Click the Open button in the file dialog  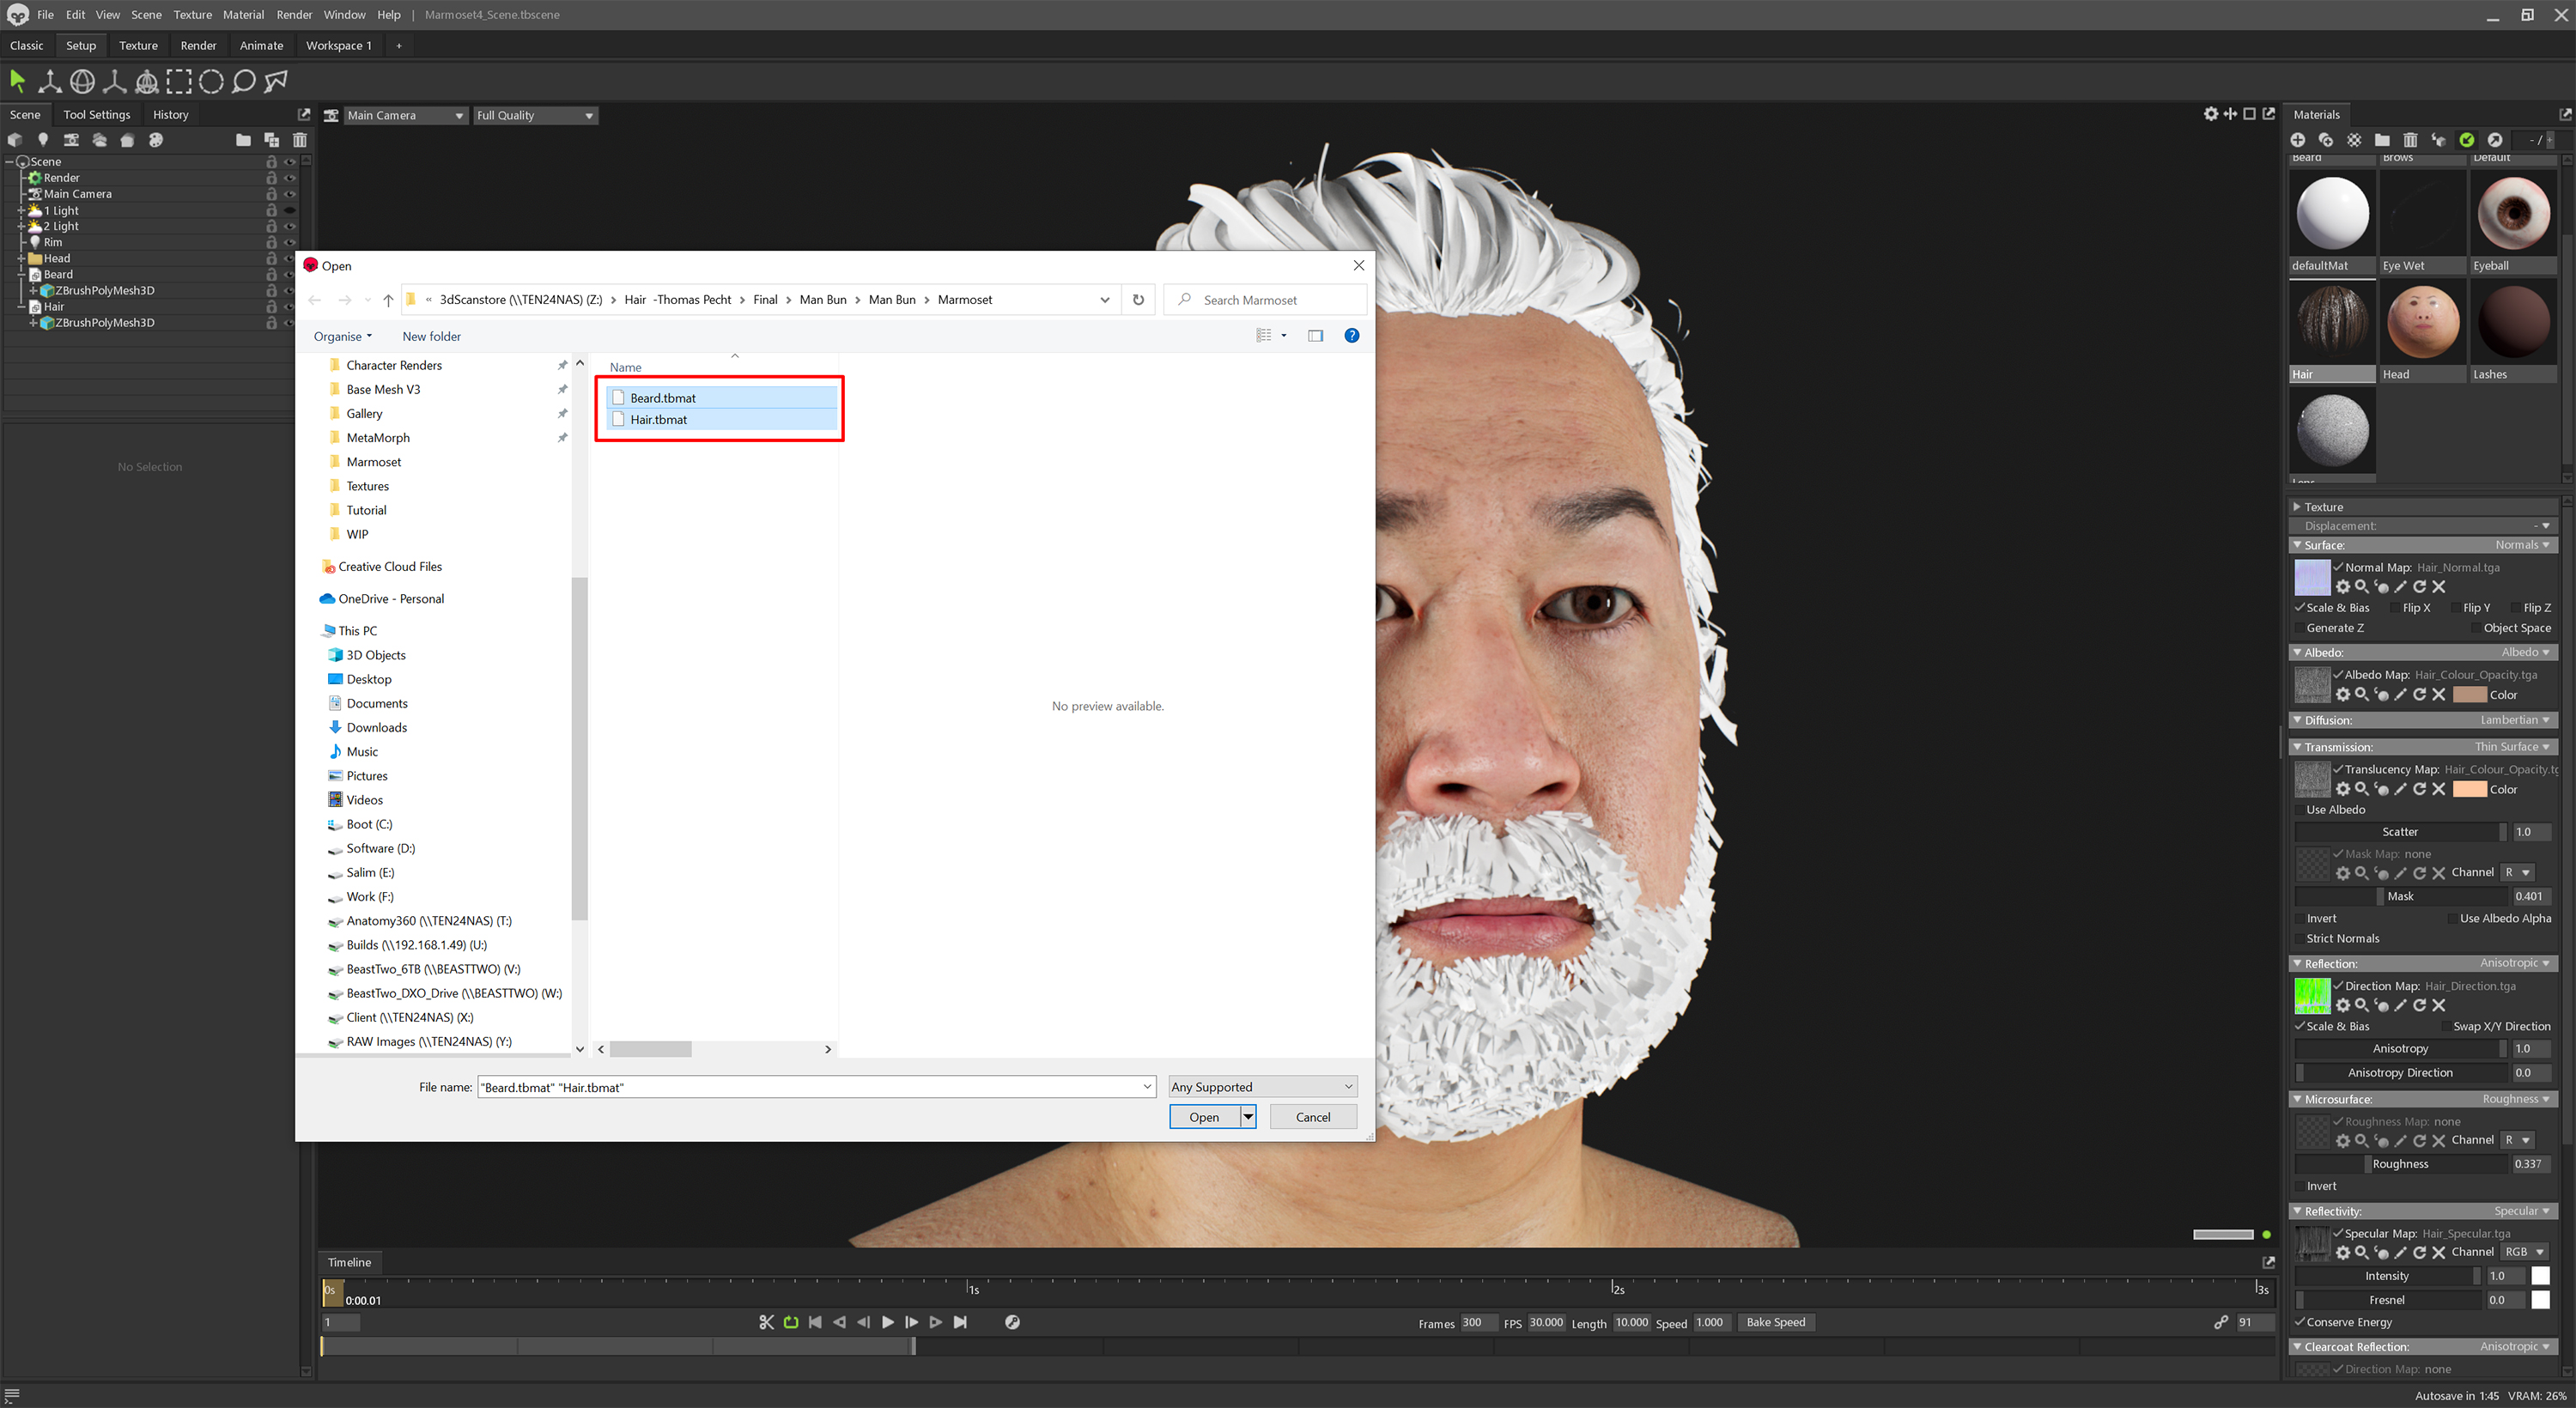(x=1202, y=1117)
